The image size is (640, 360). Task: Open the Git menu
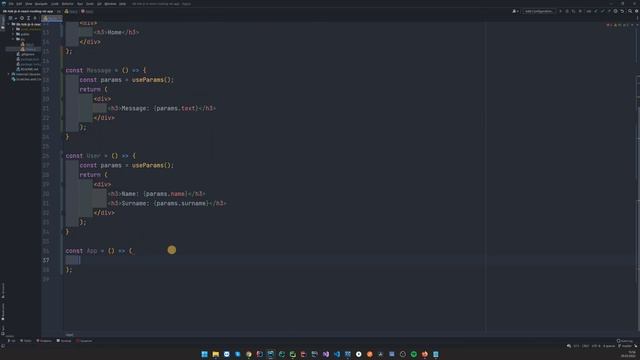click(x=99, y=4)
